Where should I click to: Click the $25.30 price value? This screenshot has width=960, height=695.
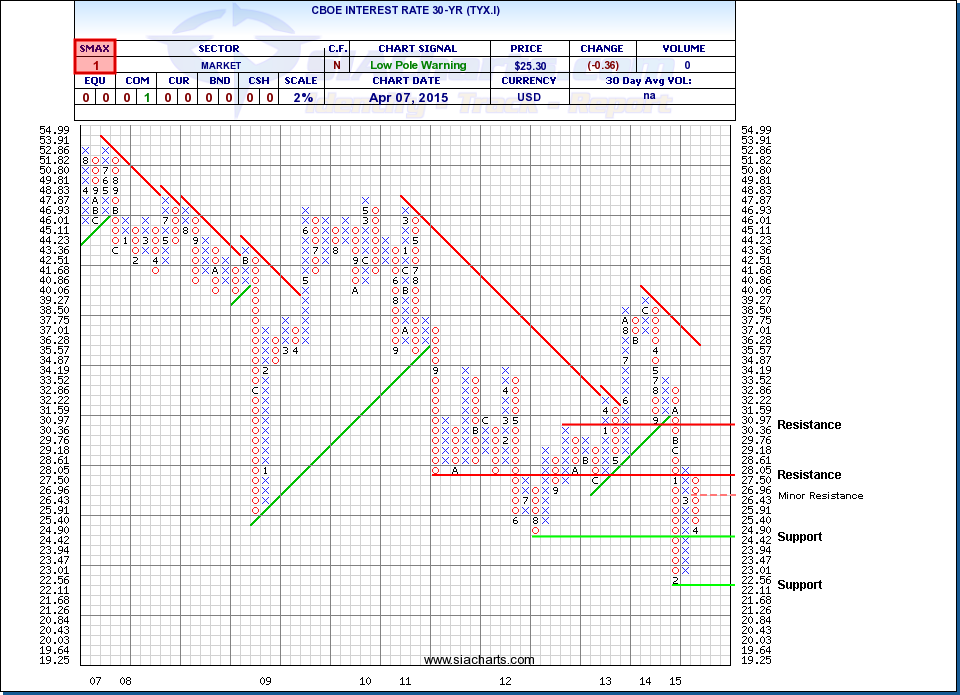[528, 64]
